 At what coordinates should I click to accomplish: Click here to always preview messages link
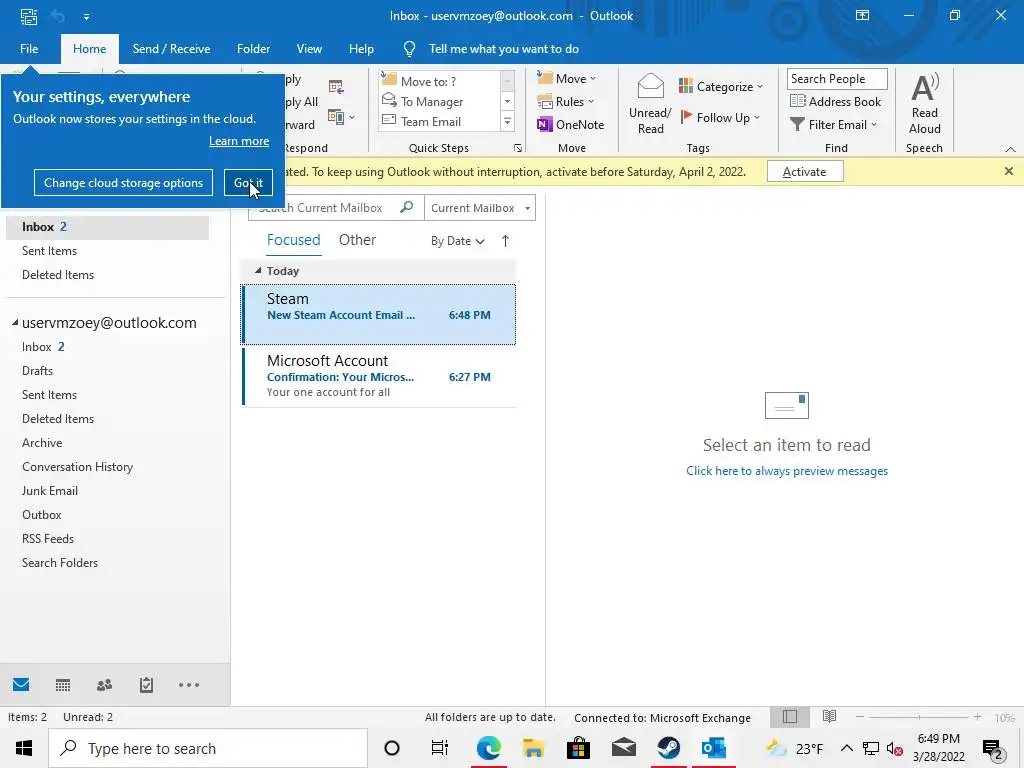[x=787, y=471]
